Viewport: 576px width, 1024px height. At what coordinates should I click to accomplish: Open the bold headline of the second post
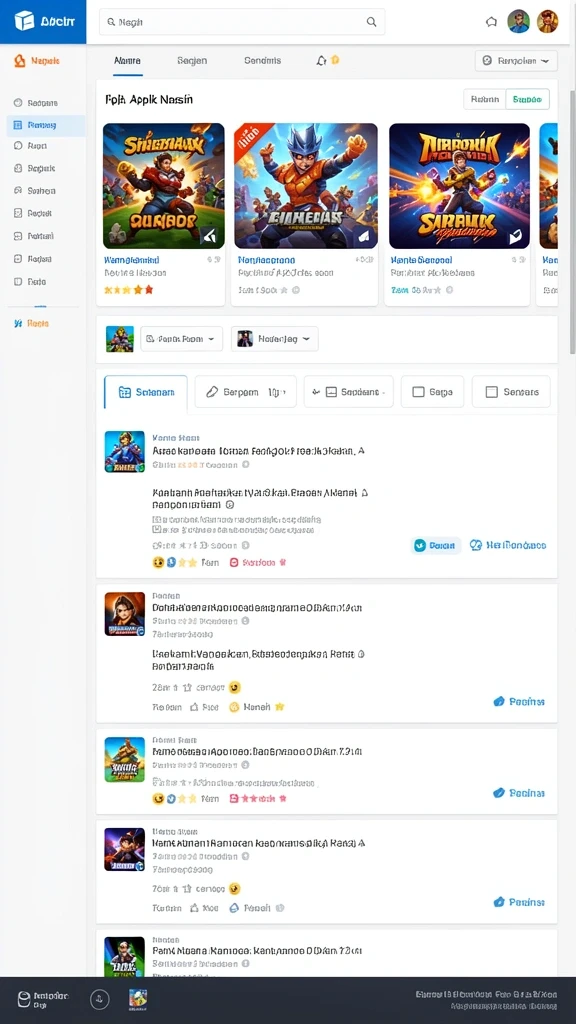(257, 608)
